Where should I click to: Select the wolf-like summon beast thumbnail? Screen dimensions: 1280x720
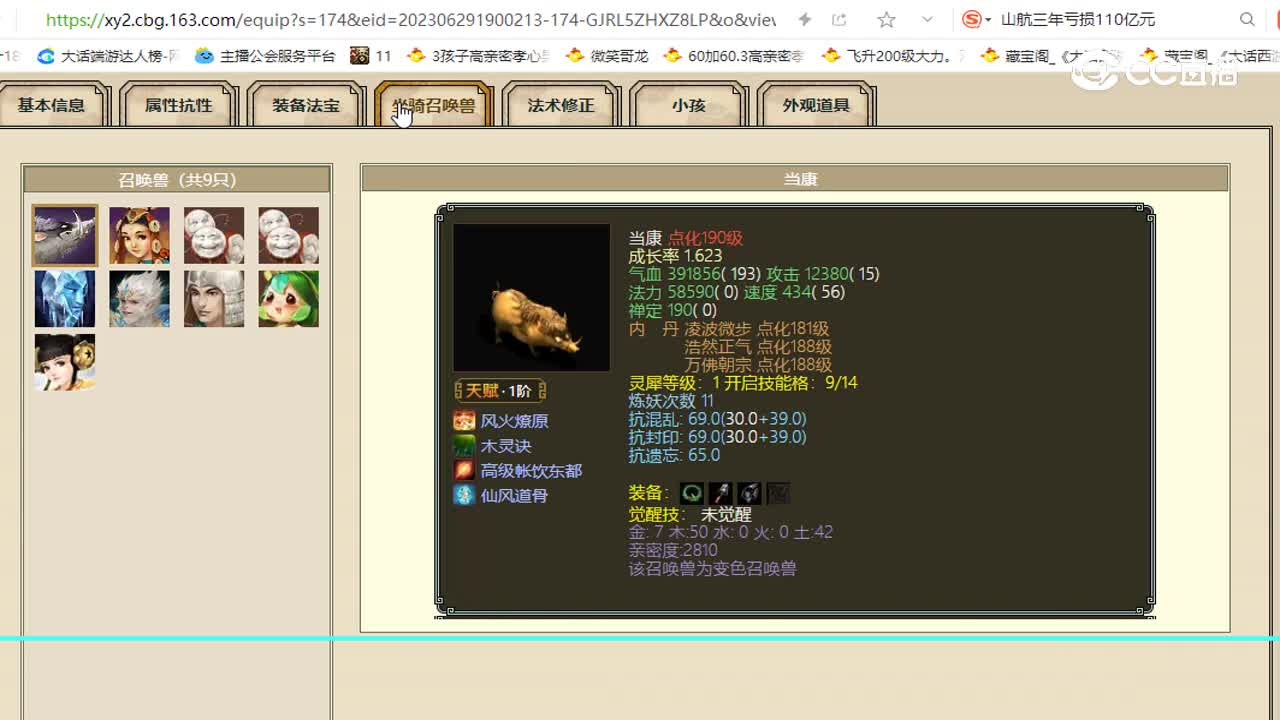[65, 236]
